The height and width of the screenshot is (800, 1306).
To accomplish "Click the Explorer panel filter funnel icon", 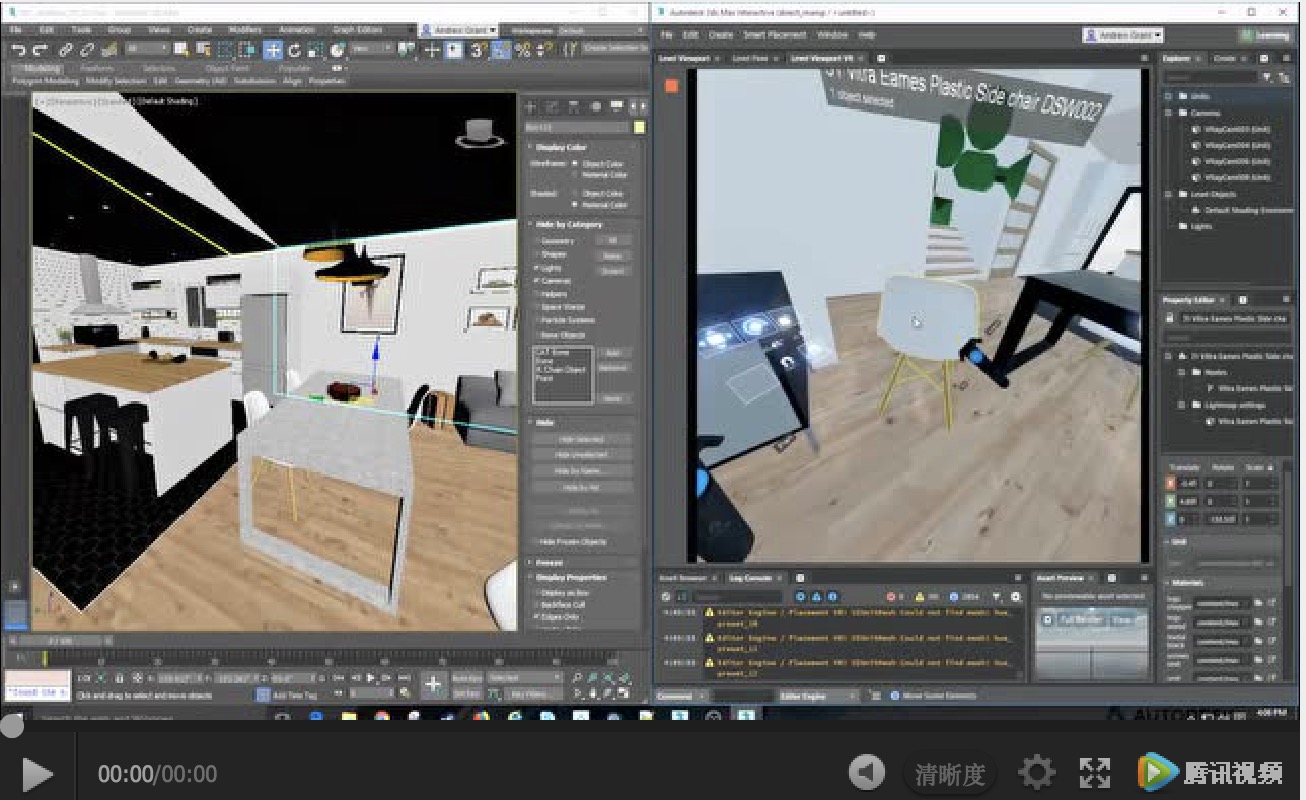I will pos(1267,77).
